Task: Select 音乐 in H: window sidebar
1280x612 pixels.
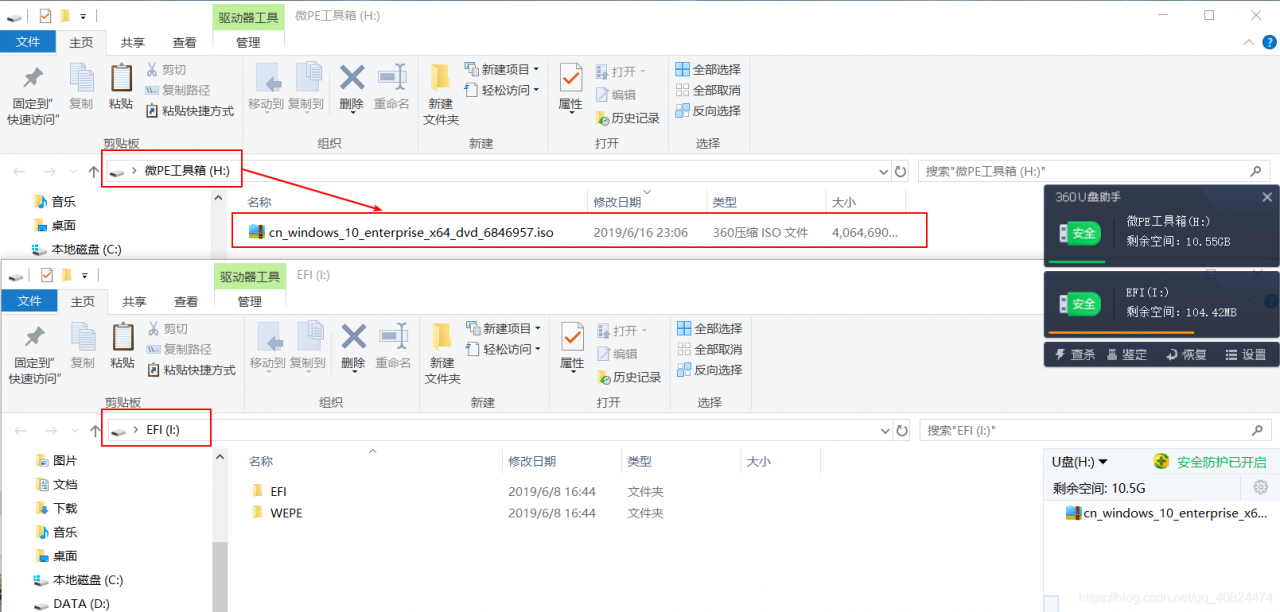Action: (x=55, y=201)
